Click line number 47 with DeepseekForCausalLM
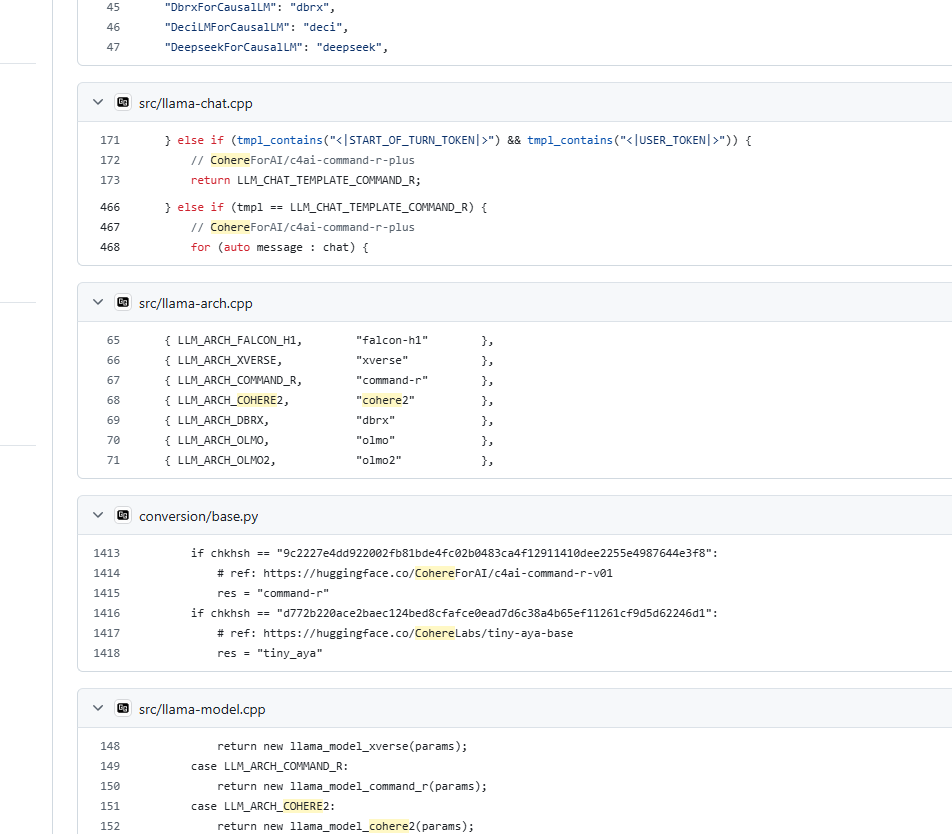Screen dimensions: 952x834 click(114, 47)
